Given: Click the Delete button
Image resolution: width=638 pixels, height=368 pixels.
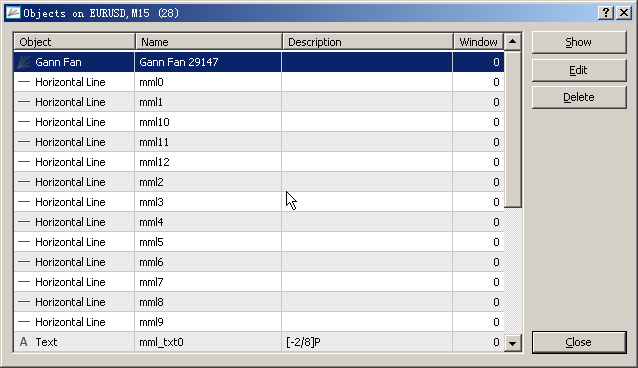Looking at the screenshot, I should pos(579,97).
